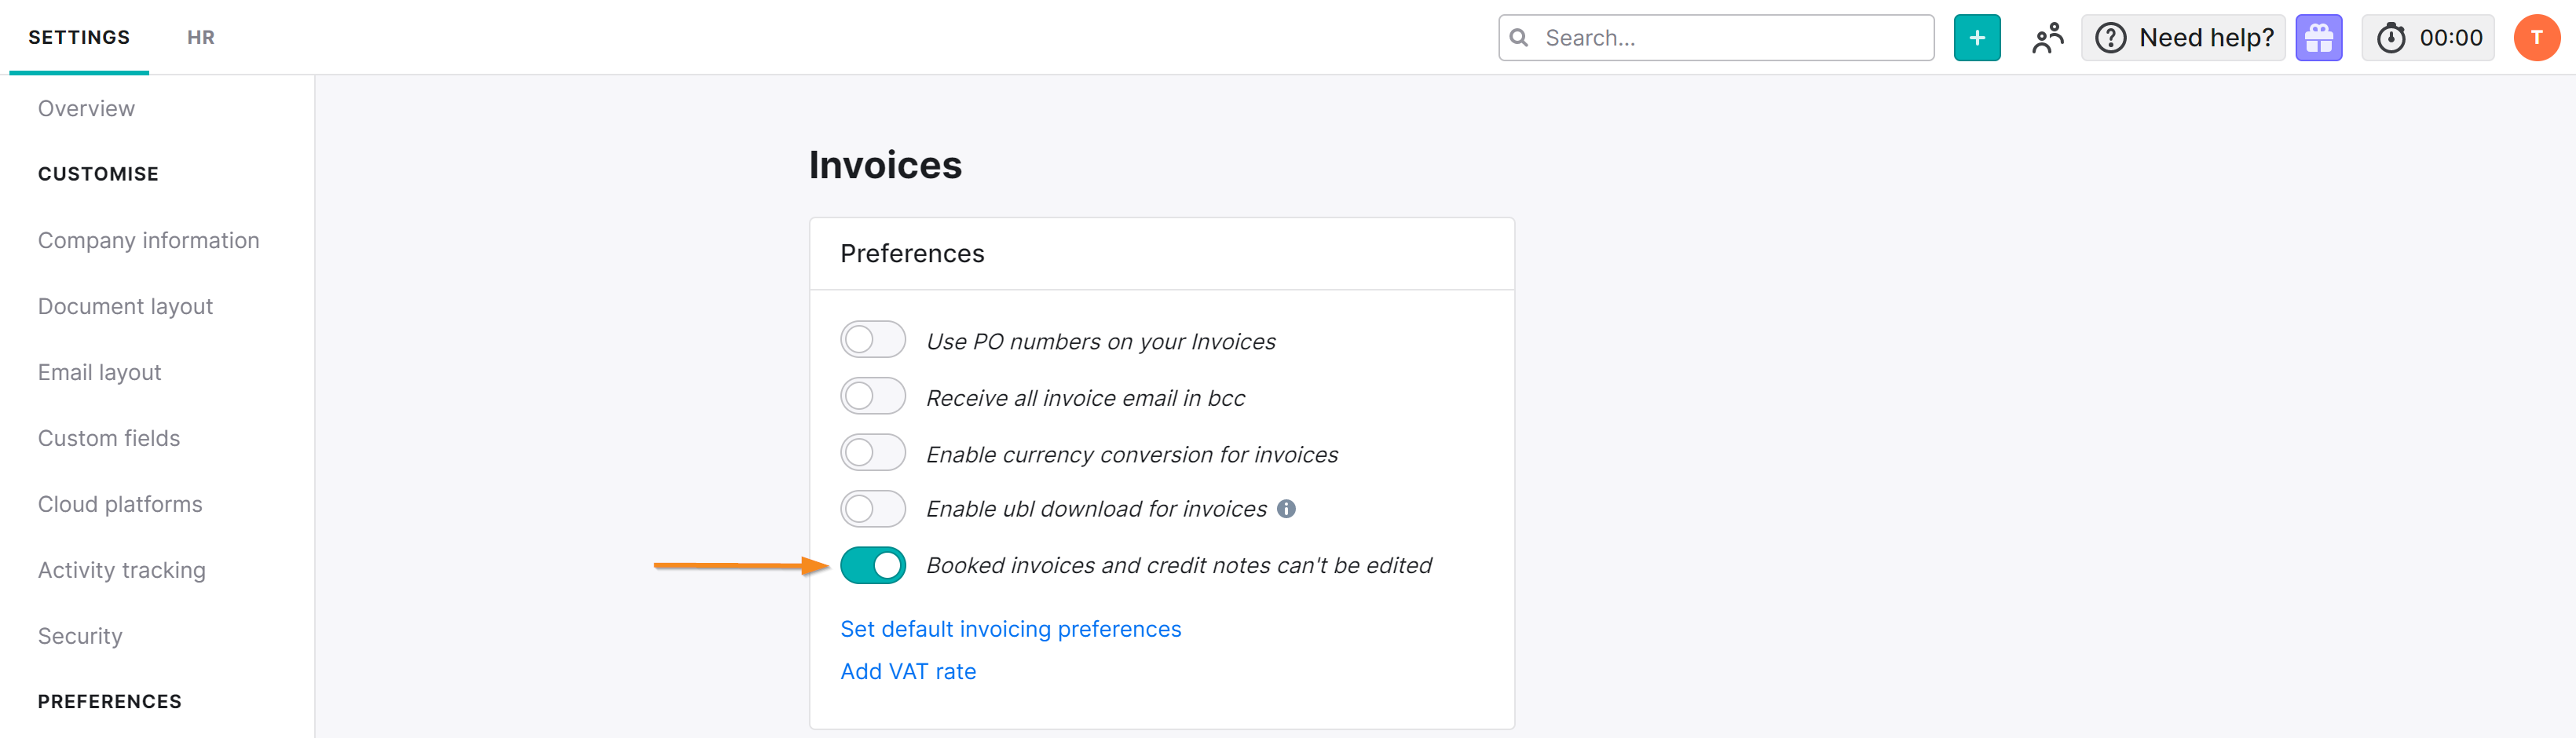
Task: Enable currency conversion for invoices
Action: 872,453
